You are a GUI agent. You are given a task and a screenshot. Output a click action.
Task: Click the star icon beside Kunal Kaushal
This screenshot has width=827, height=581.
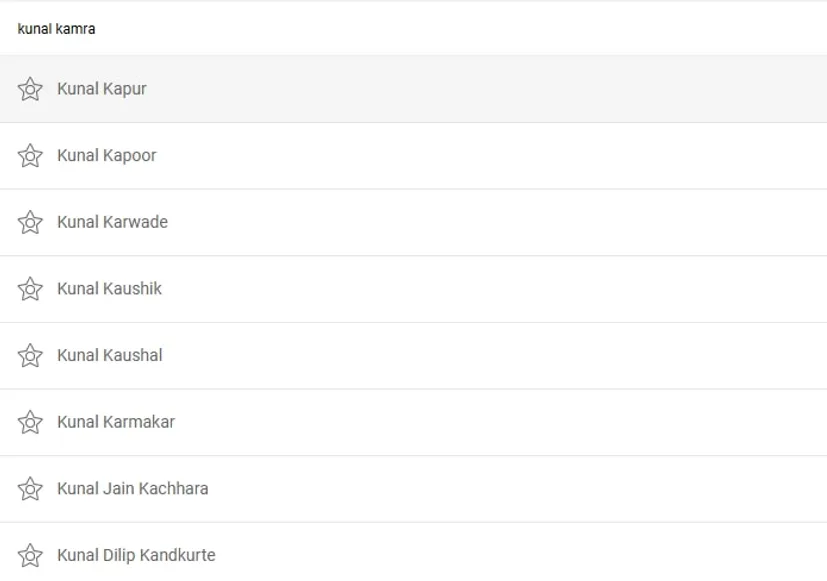click(30, 356)
